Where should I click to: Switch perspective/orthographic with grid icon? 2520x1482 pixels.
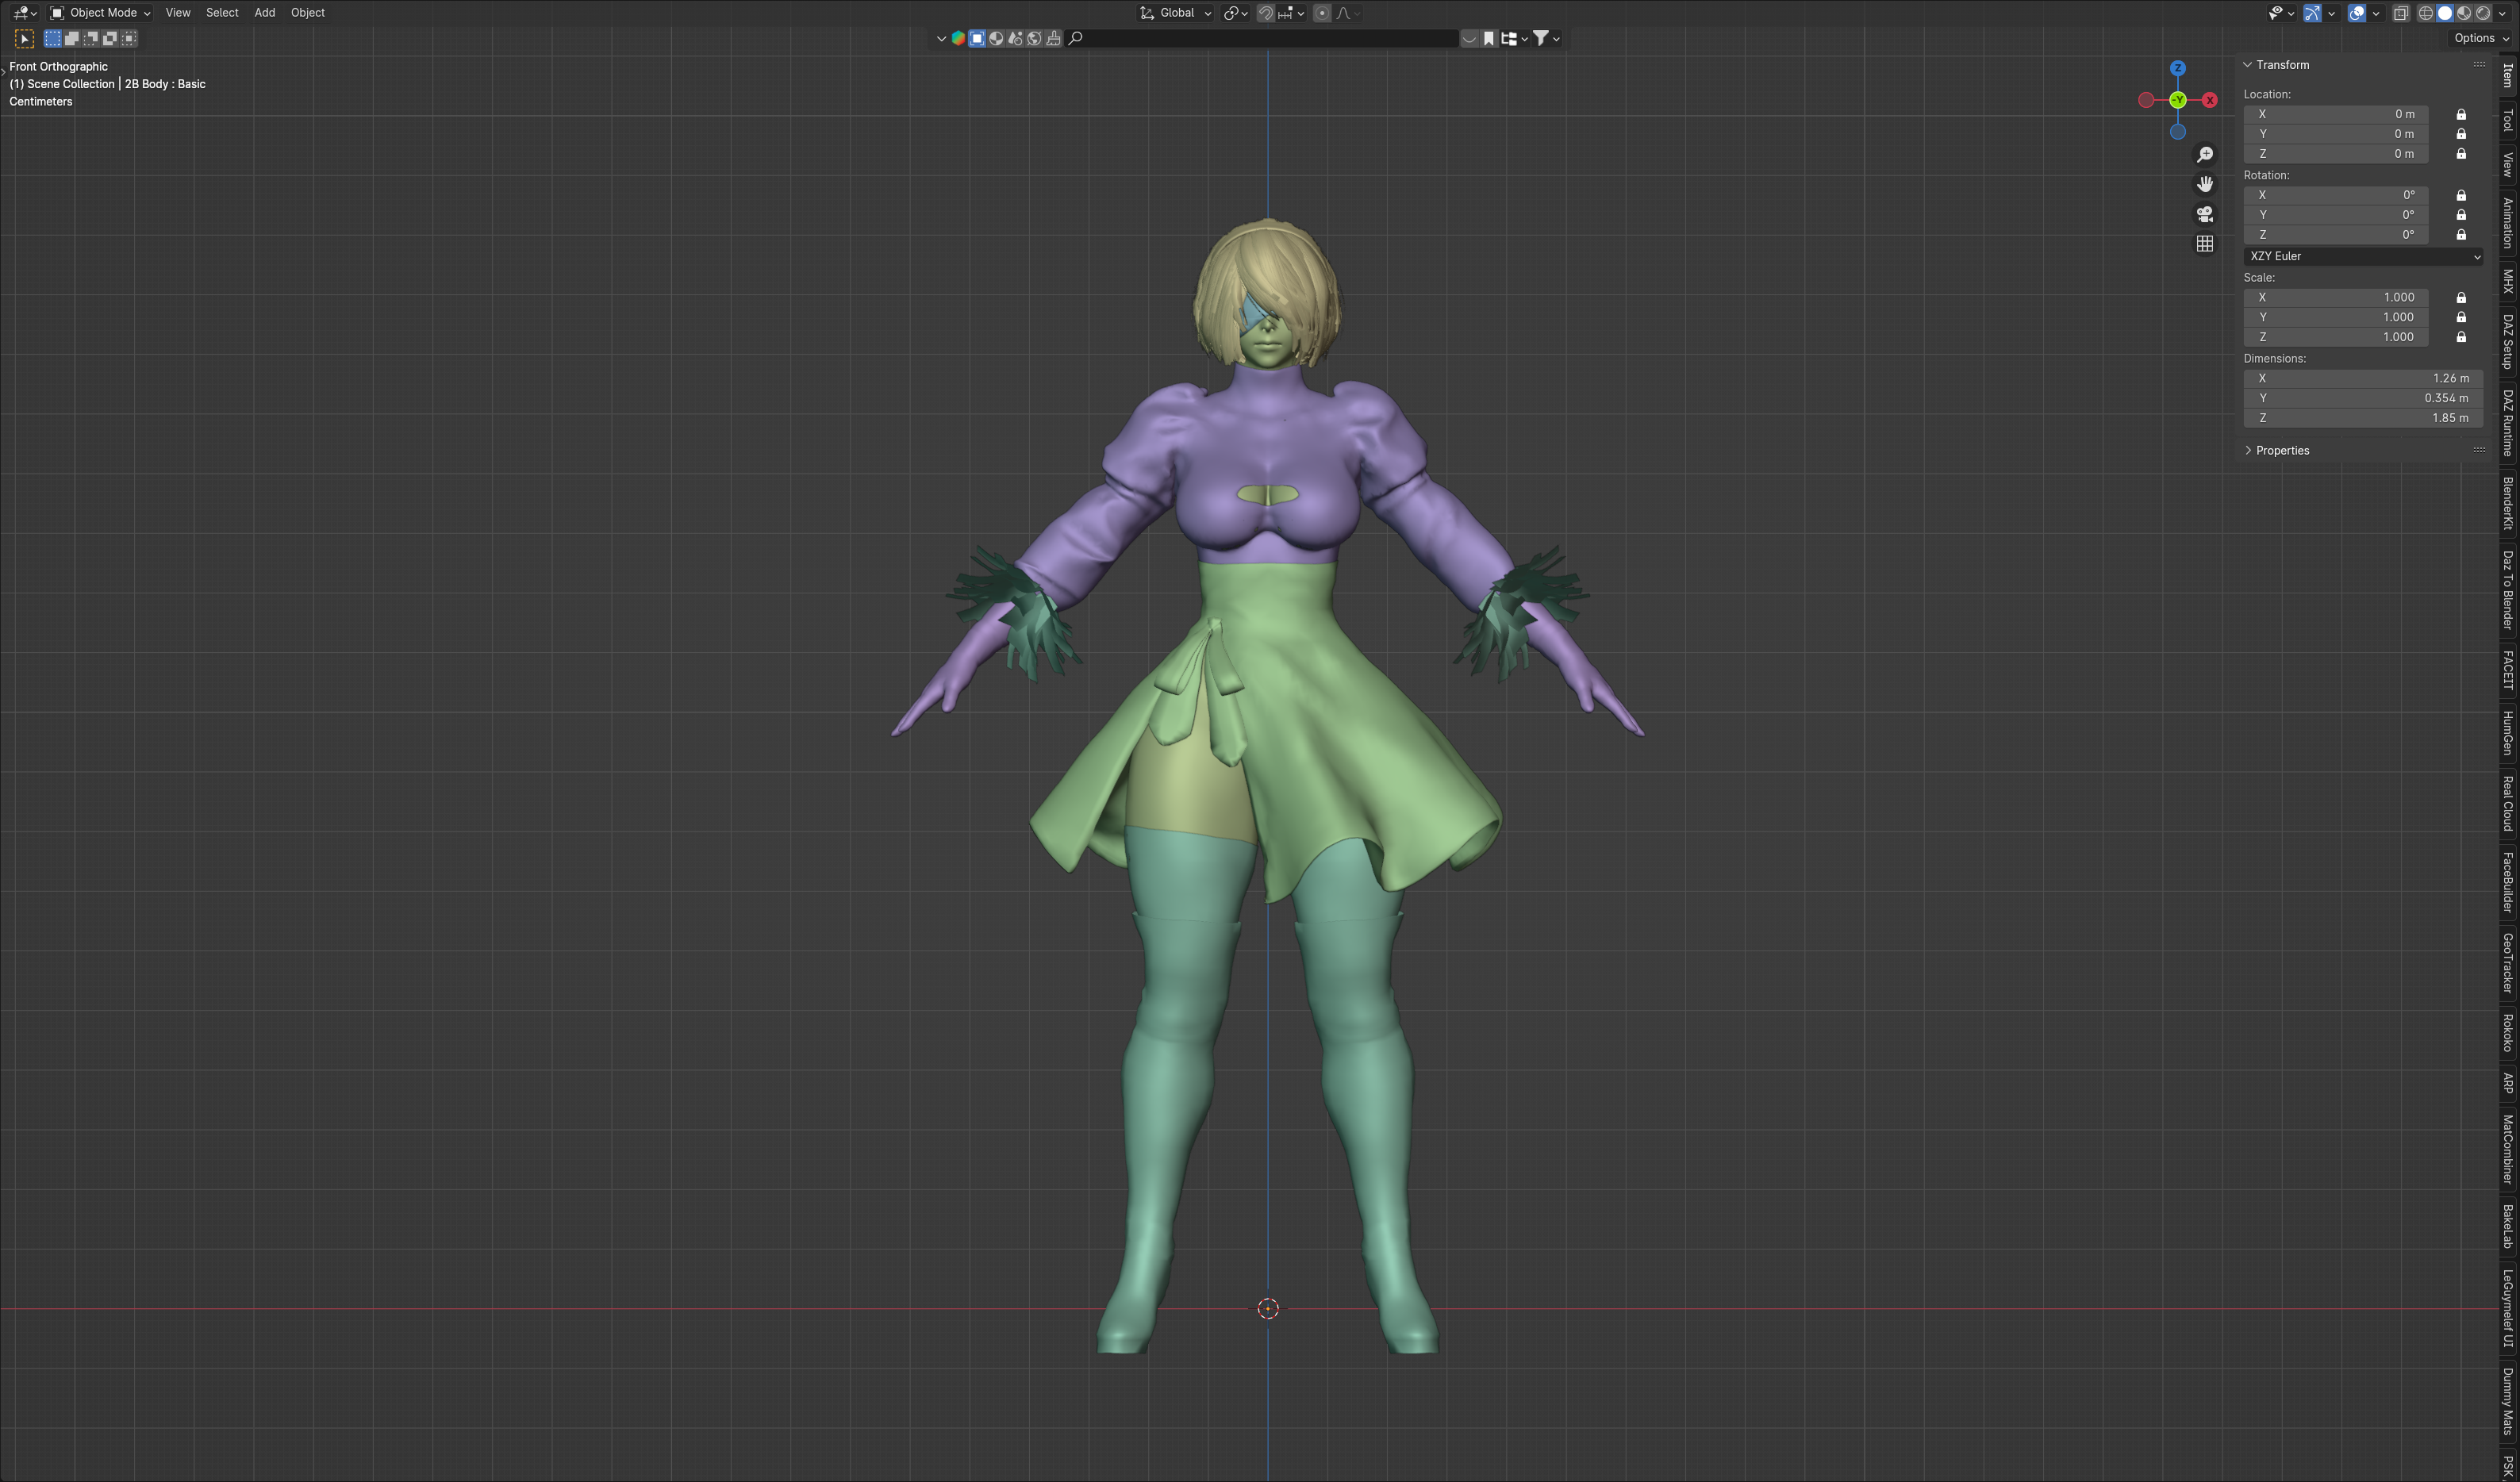coord(2205,244)
